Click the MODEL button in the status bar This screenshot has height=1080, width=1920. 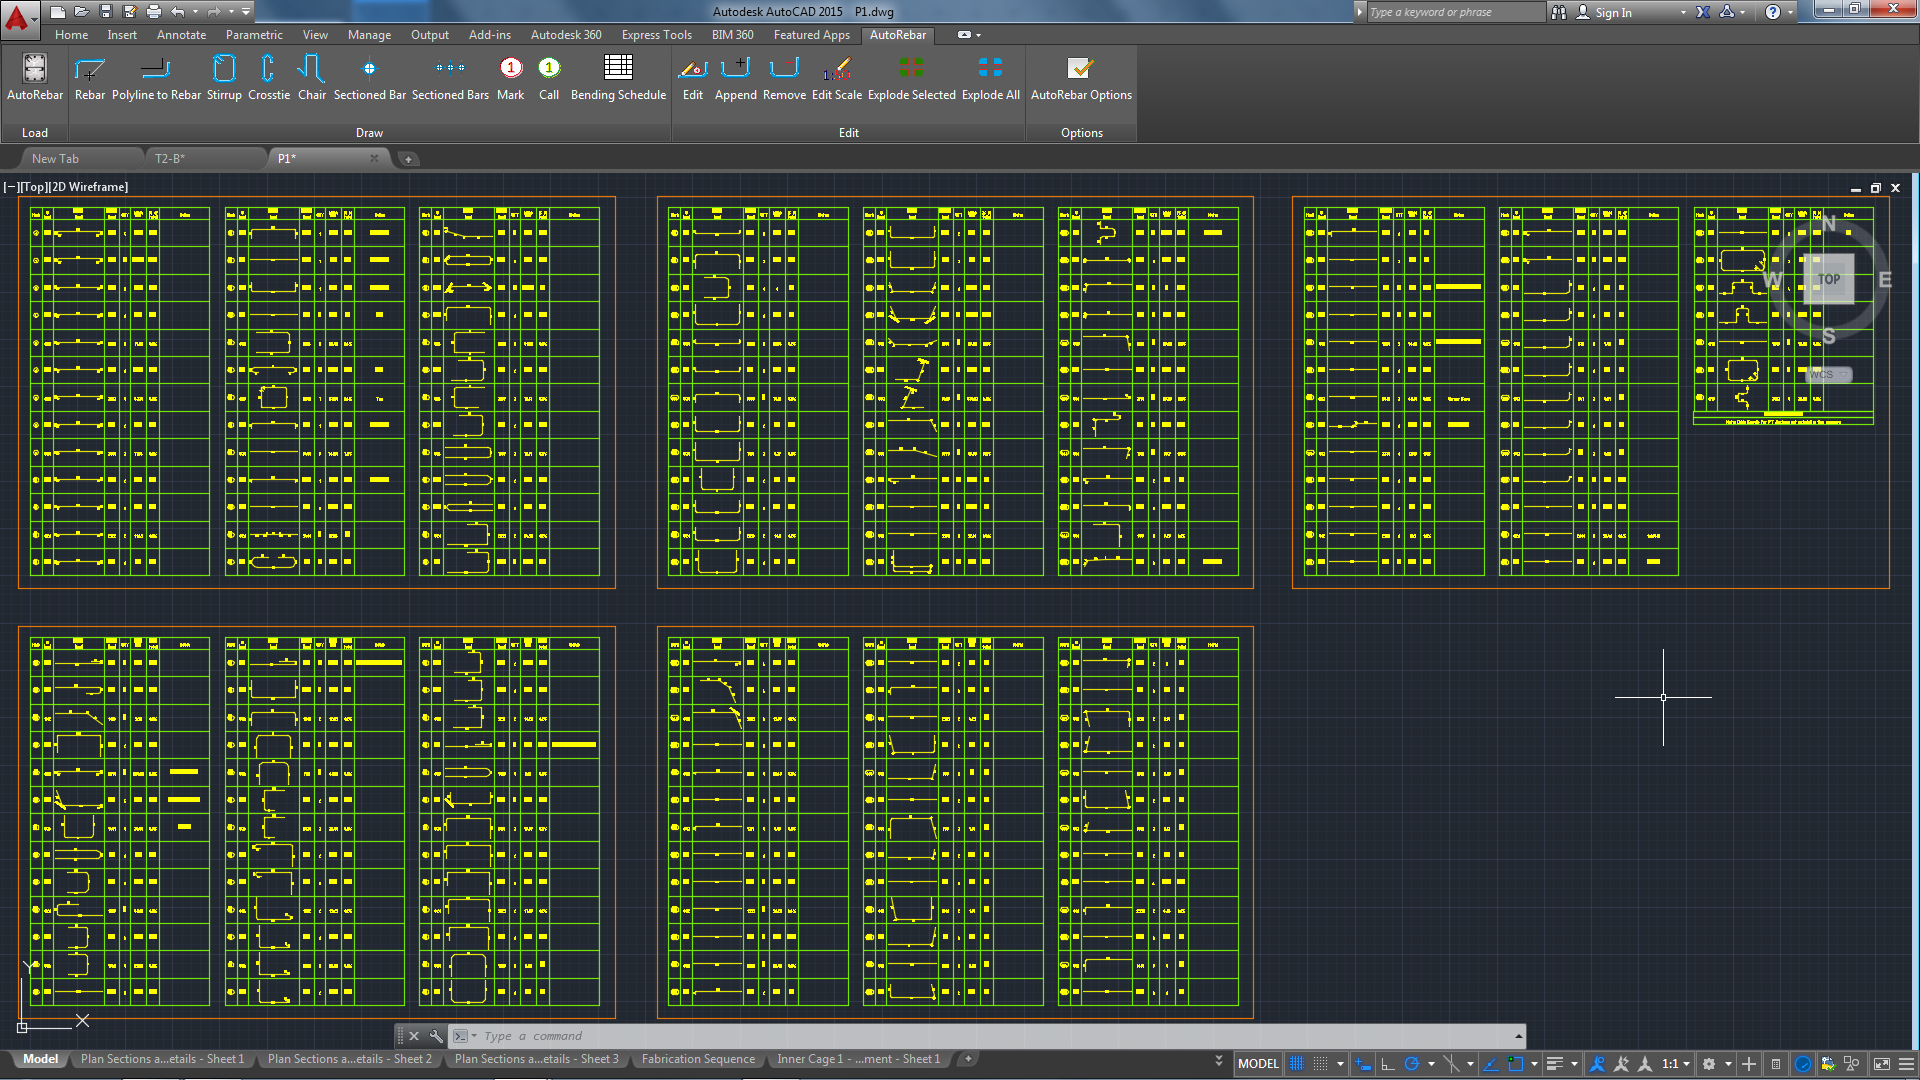tap(1258, 1063)
